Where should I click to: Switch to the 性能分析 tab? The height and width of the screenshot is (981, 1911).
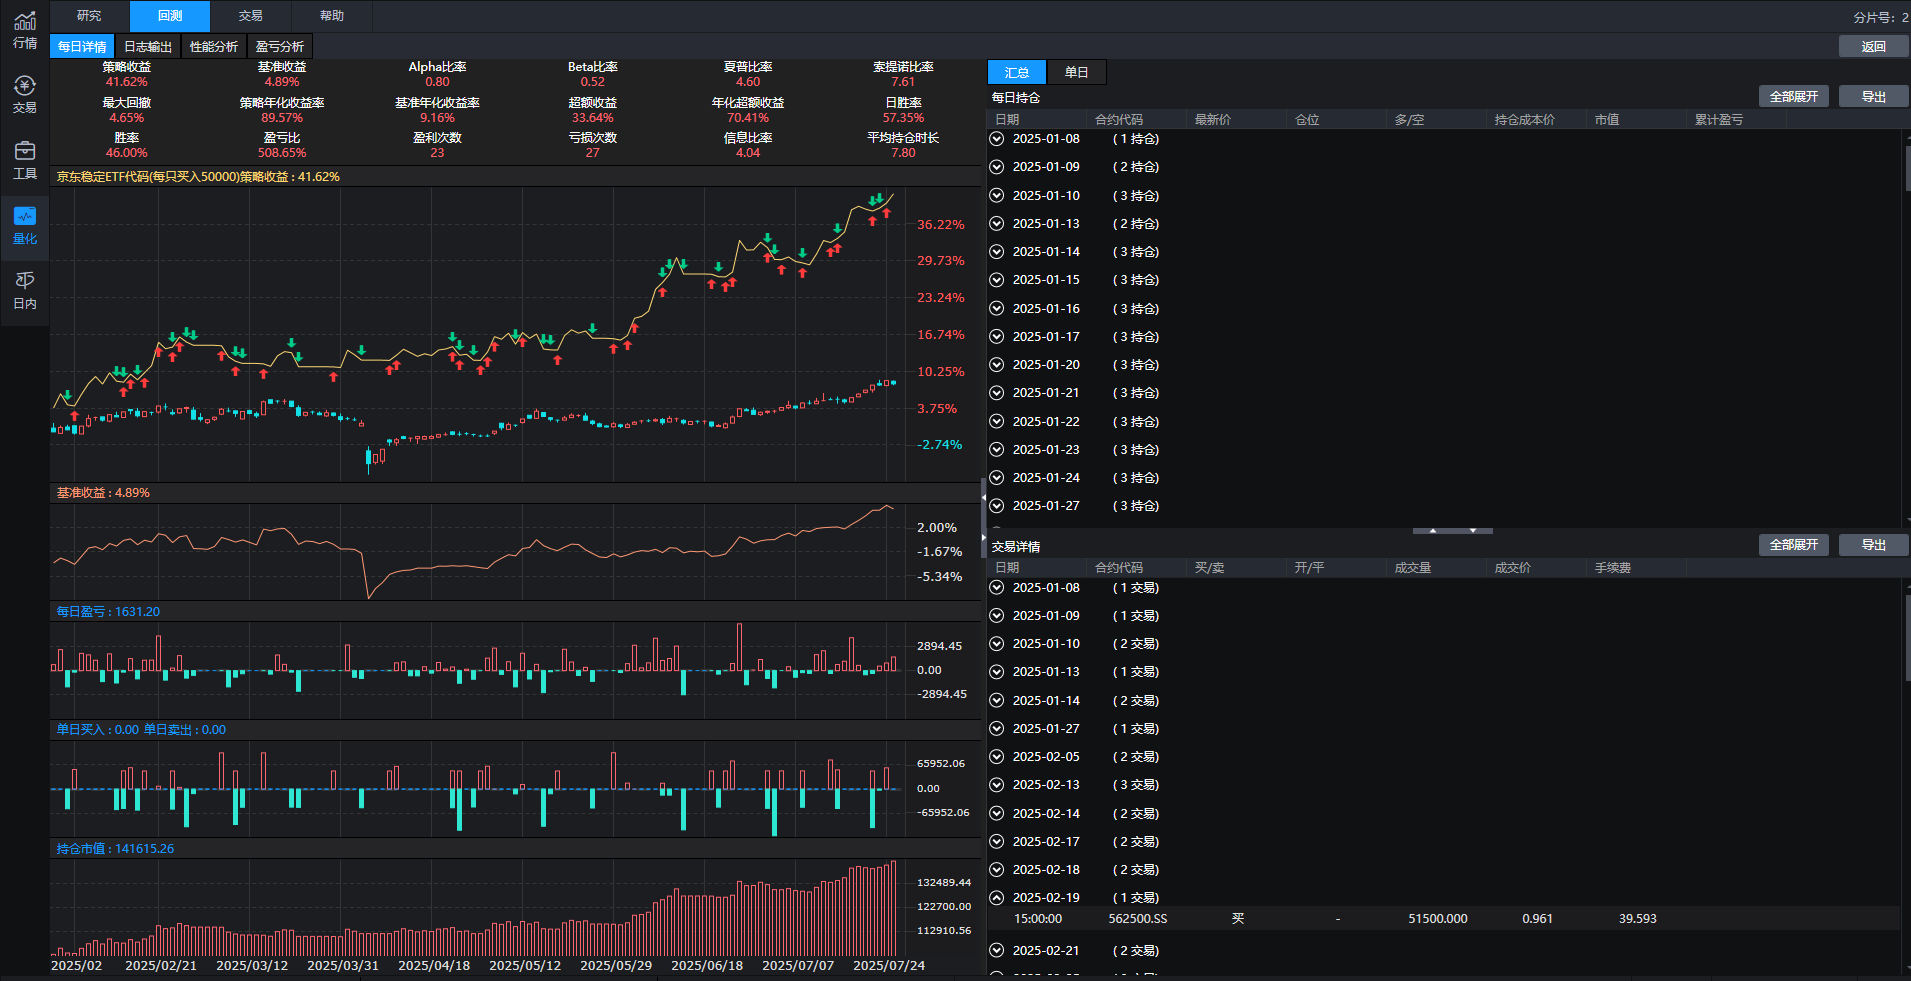pyautogui.click(x=214, y=47)
